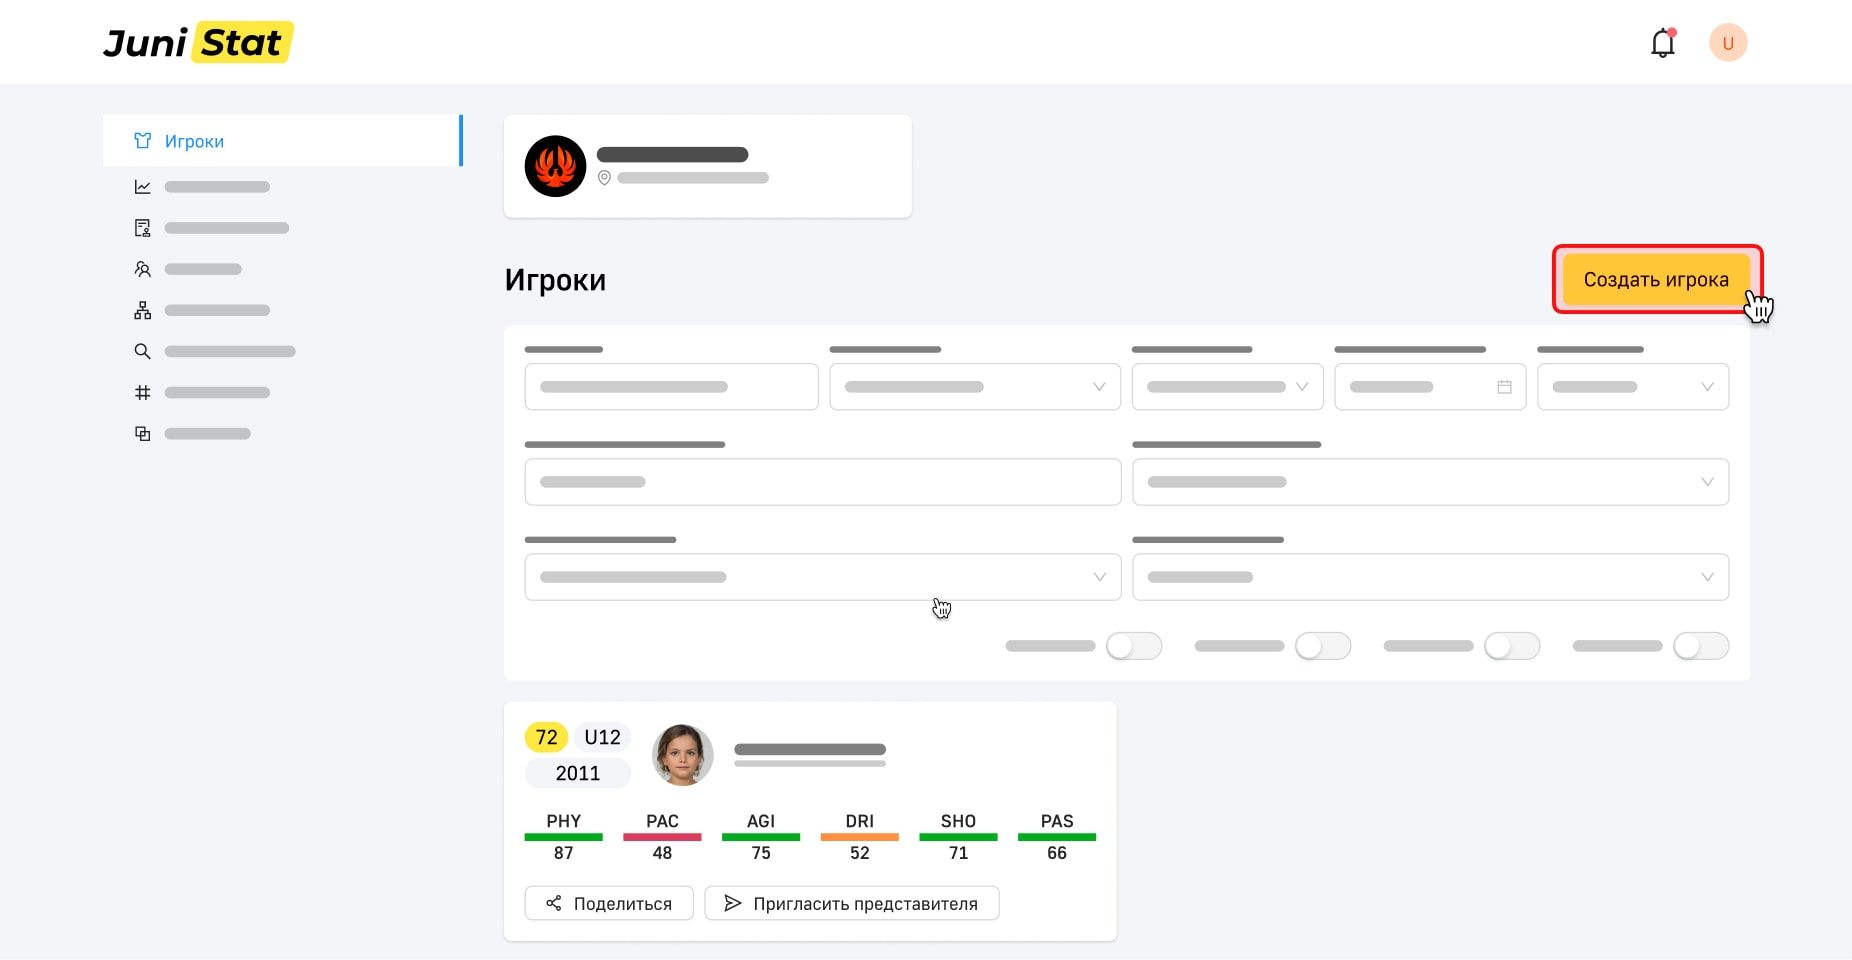This screenshot has width=1852, height=960.
Task: Open the rightmost dropdown in top filter row
Action: point(1632,387)
